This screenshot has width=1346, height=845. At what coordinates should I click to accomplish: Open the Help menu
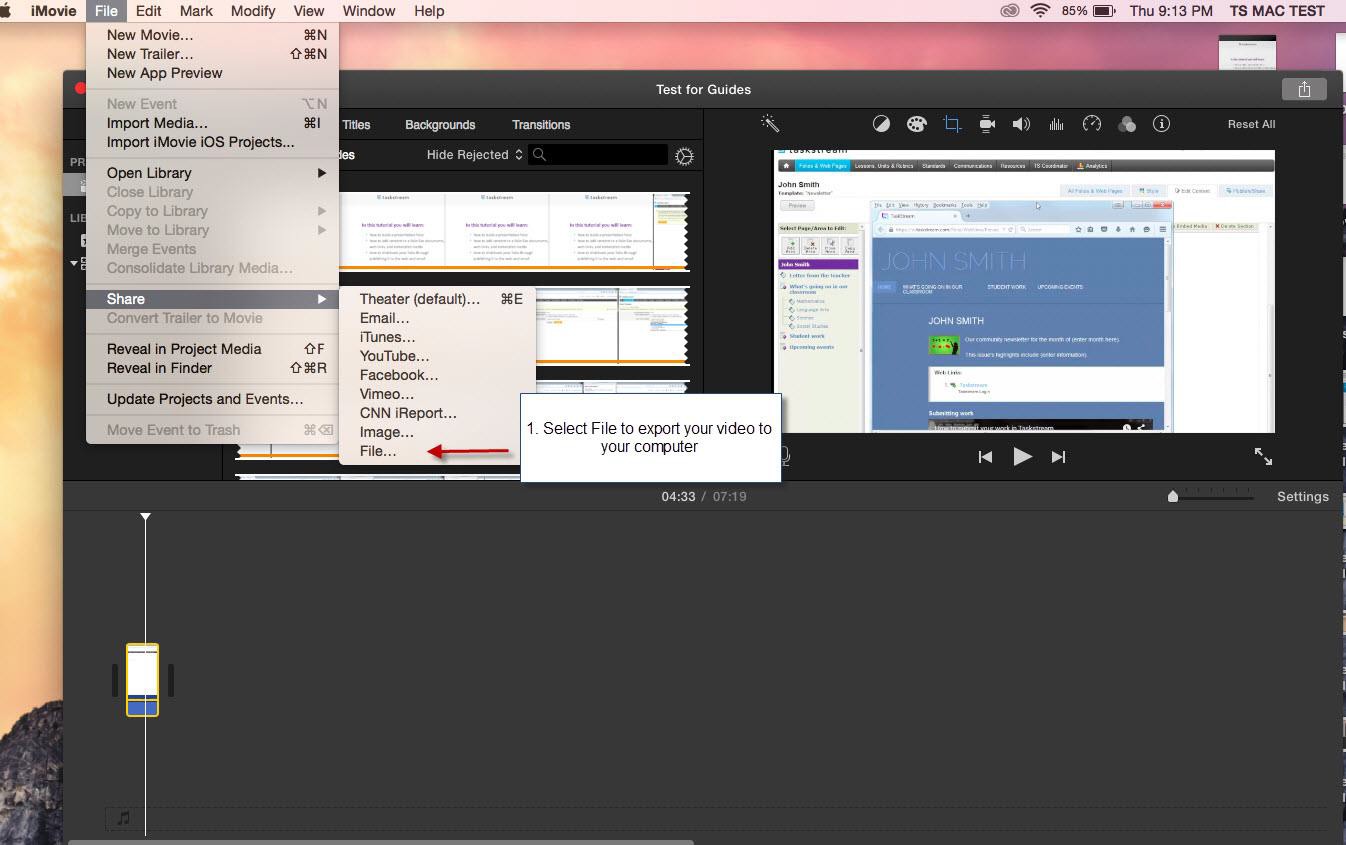coord(429,11)
